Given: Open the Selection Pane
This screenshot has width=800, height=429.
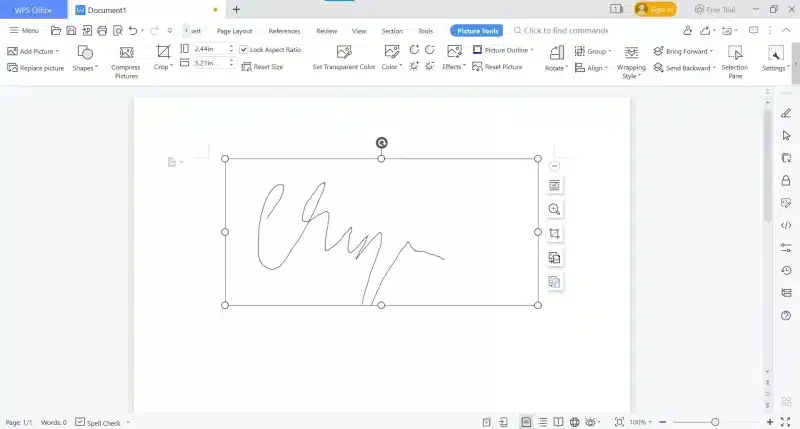Looking at the screenshot, I should [x=735, y=62].
